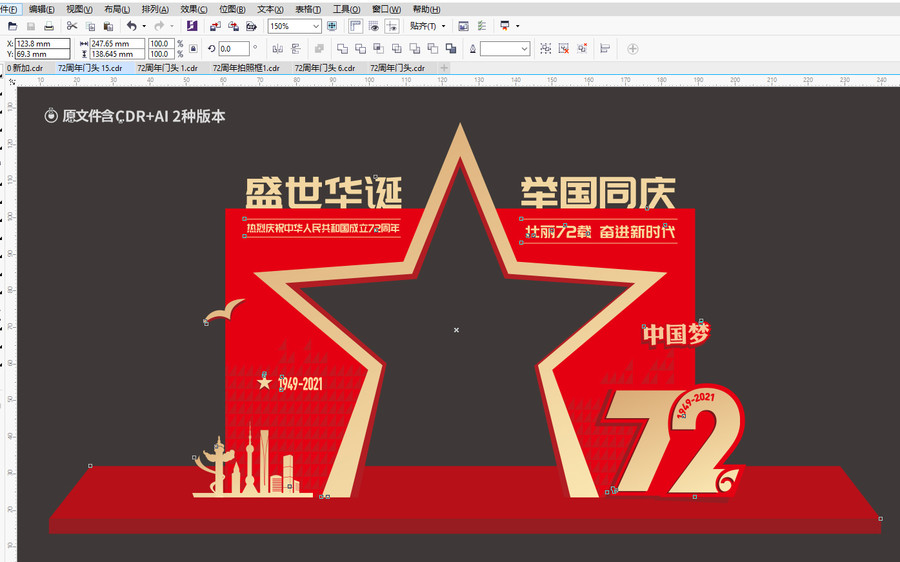Mirror the selection horizontally
The height and width of the screenshot is (562, 900).
(x=278, y=49)
